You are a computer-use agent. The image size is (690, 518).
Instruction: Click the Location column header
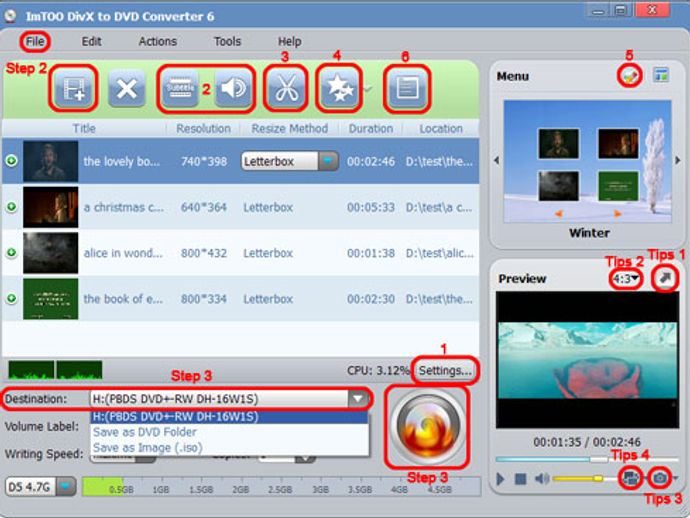point(441,129)
